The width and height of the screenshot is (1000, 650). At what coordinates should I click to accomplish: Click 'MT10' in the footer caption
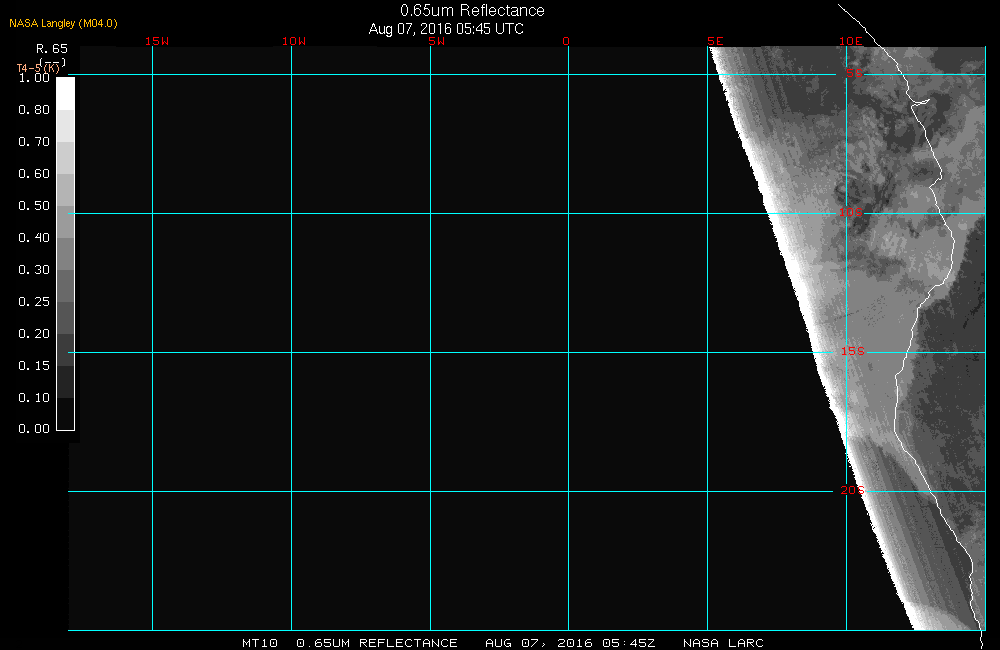pos(260,643)
